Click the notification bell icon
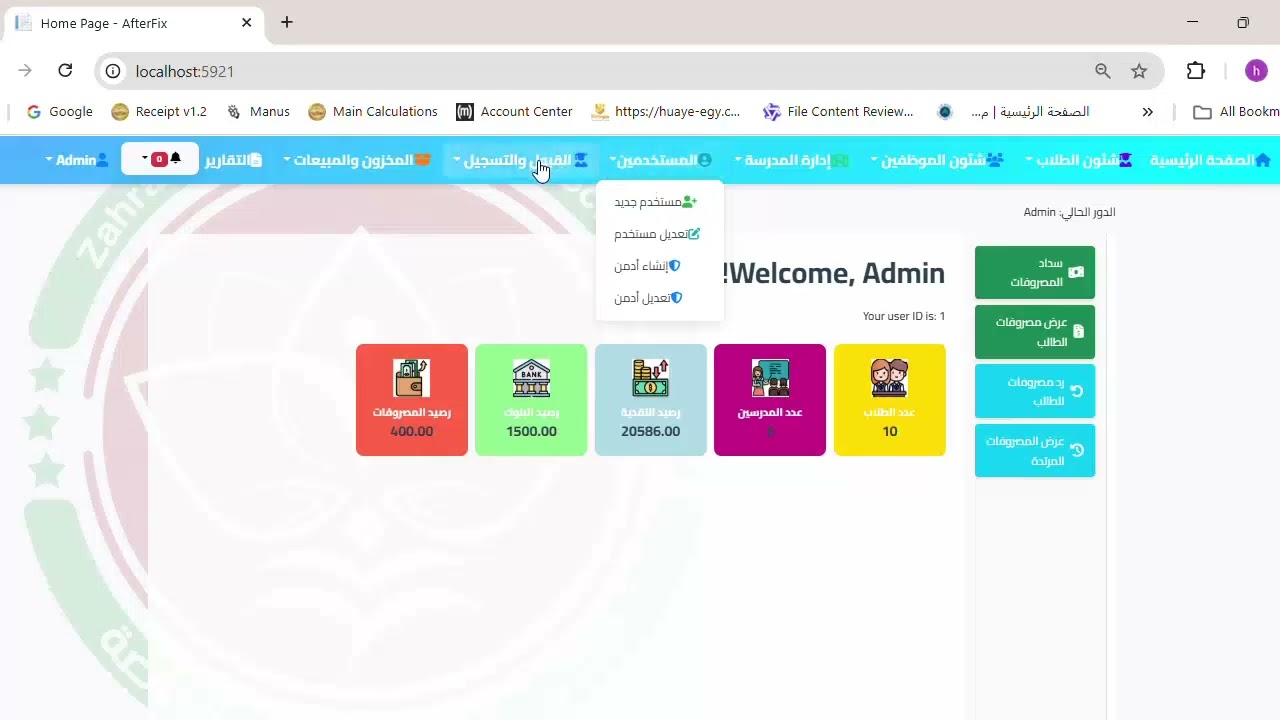 [x=176, y=159]
